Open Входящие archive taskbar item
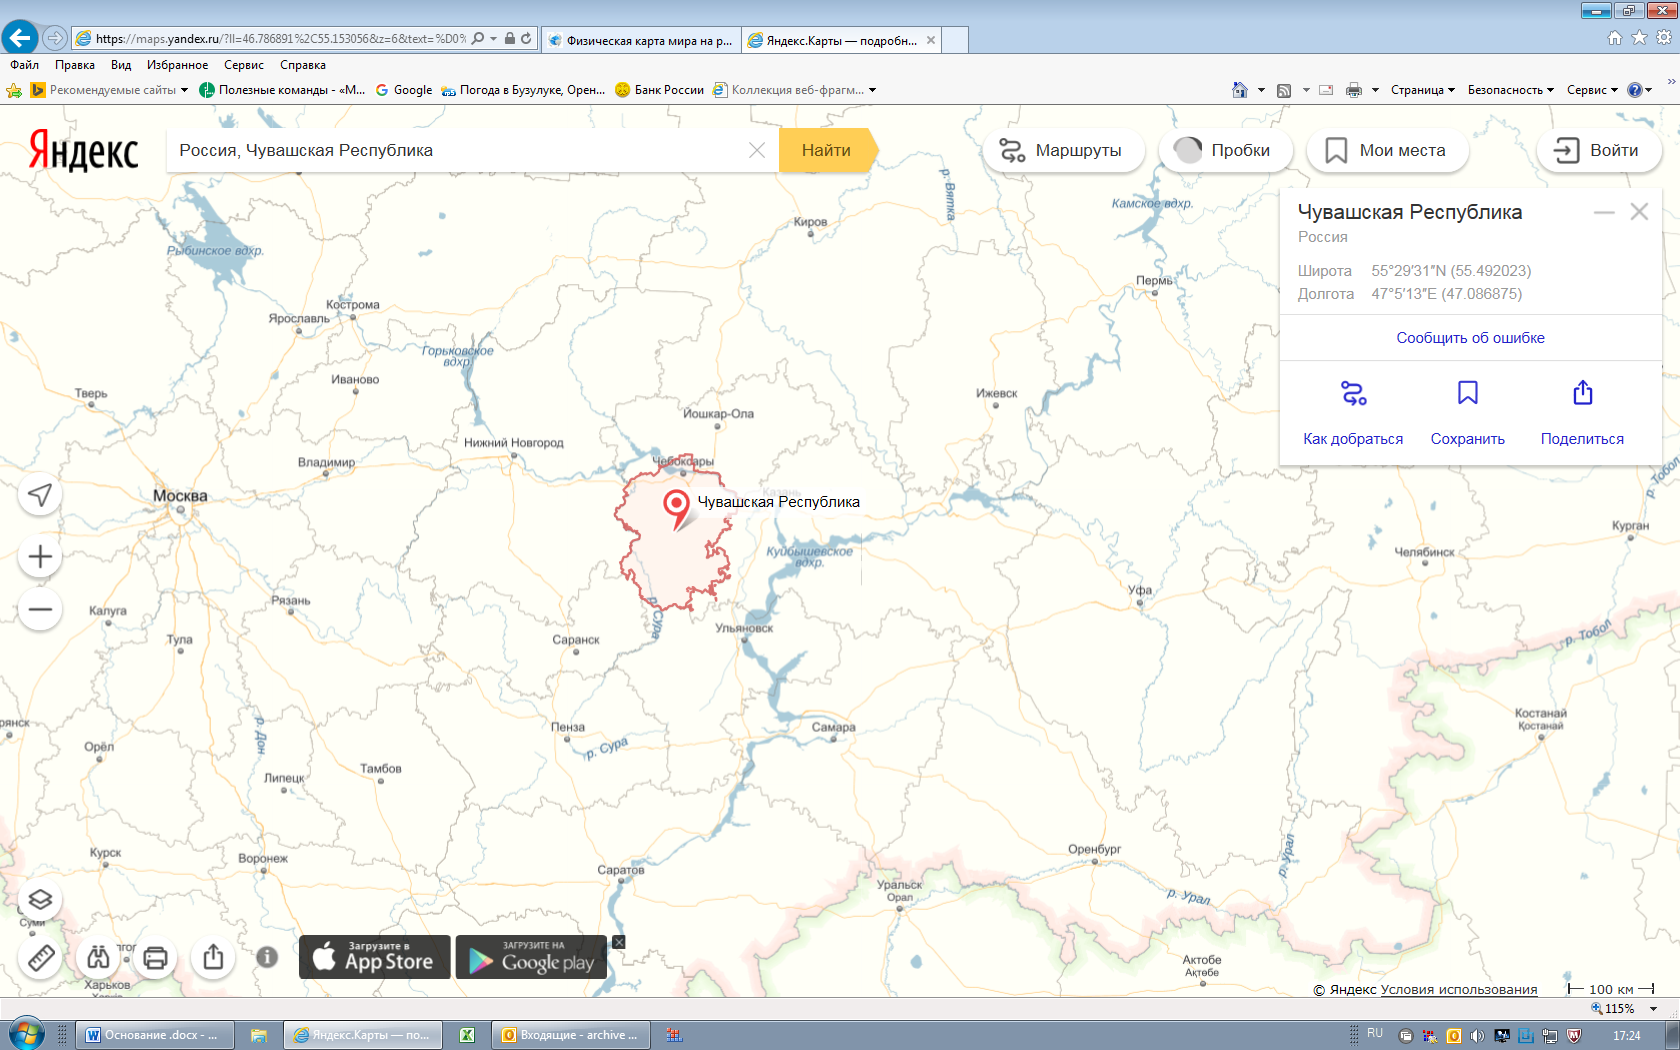Screen dimensions: 1680x1050 pos(571,1035)
